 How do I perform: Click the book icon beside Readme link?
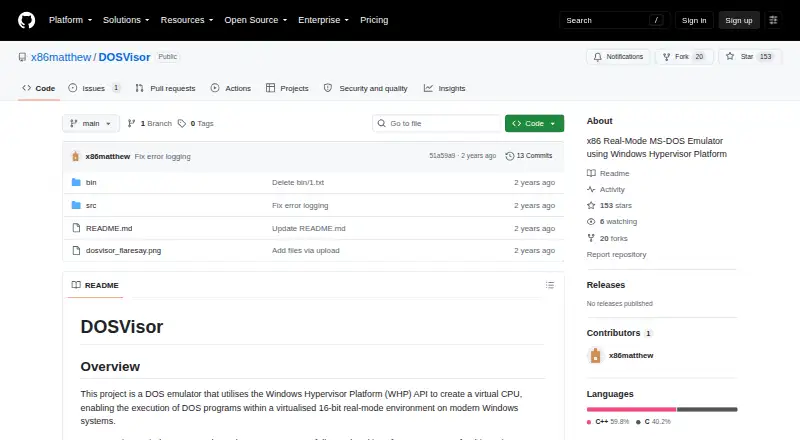pos(591,173)
